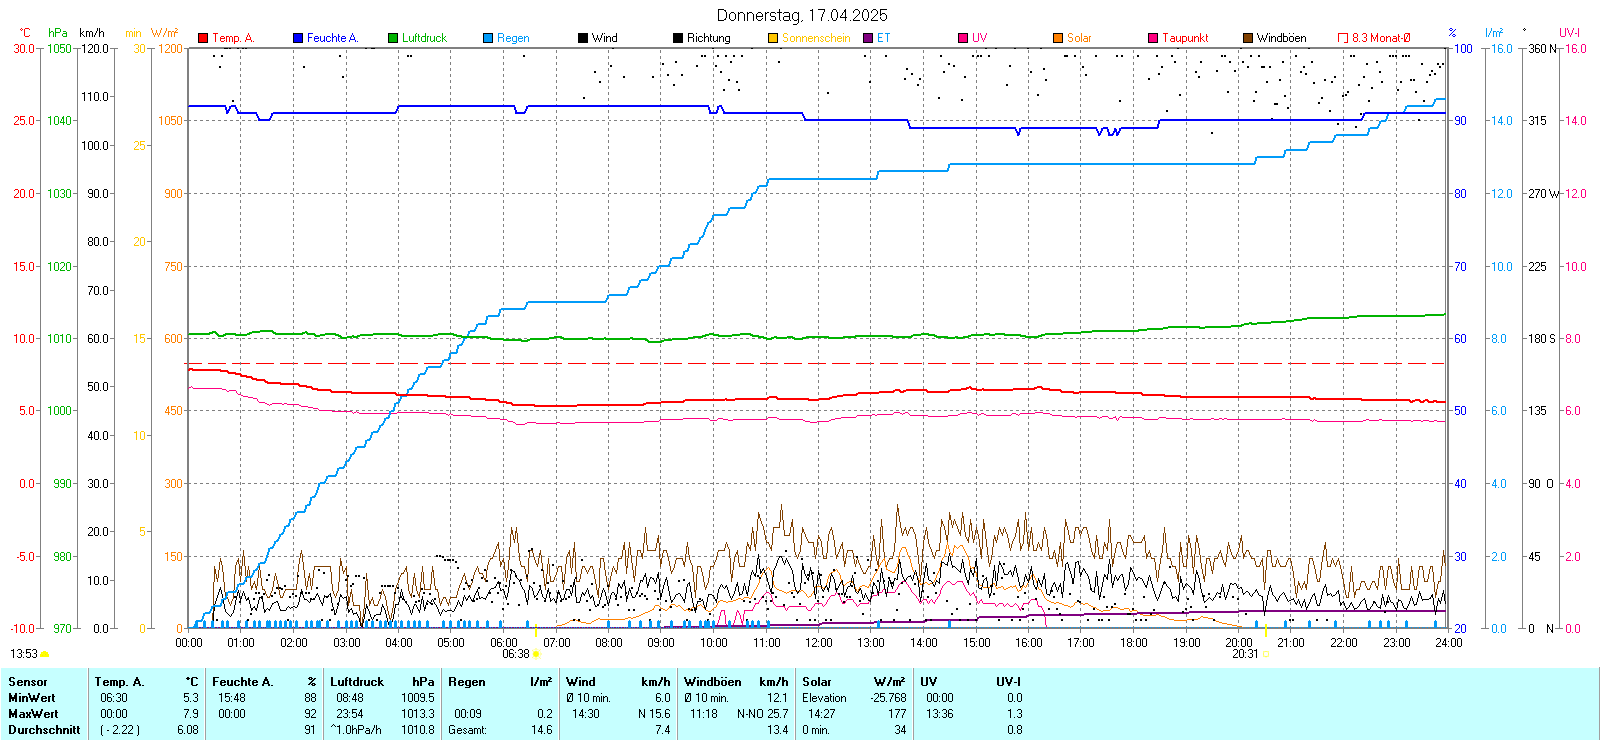1600x740 pixels.
Task: Click the sun icon next to 13:53
Action: 45,654
